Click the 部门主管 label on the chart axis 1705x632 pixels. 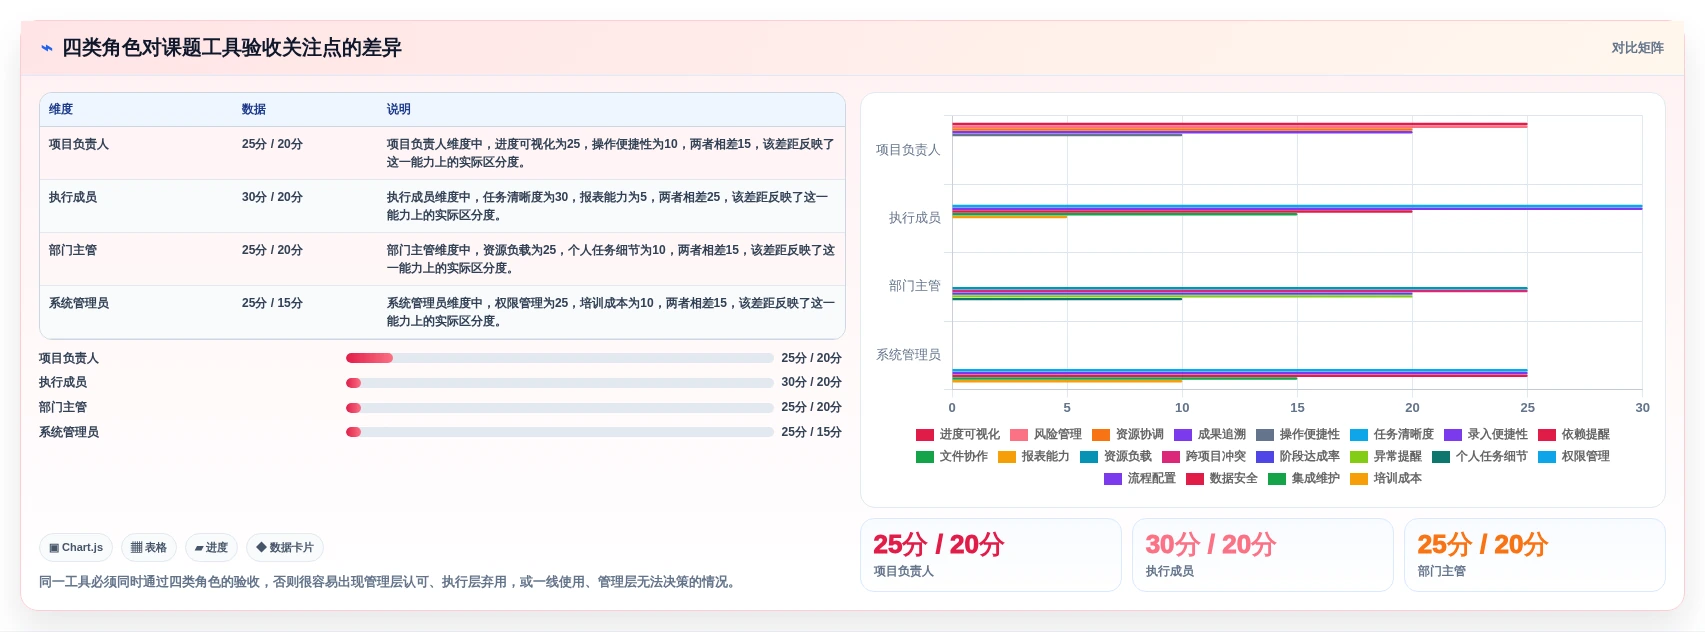[x=915, y=286]
